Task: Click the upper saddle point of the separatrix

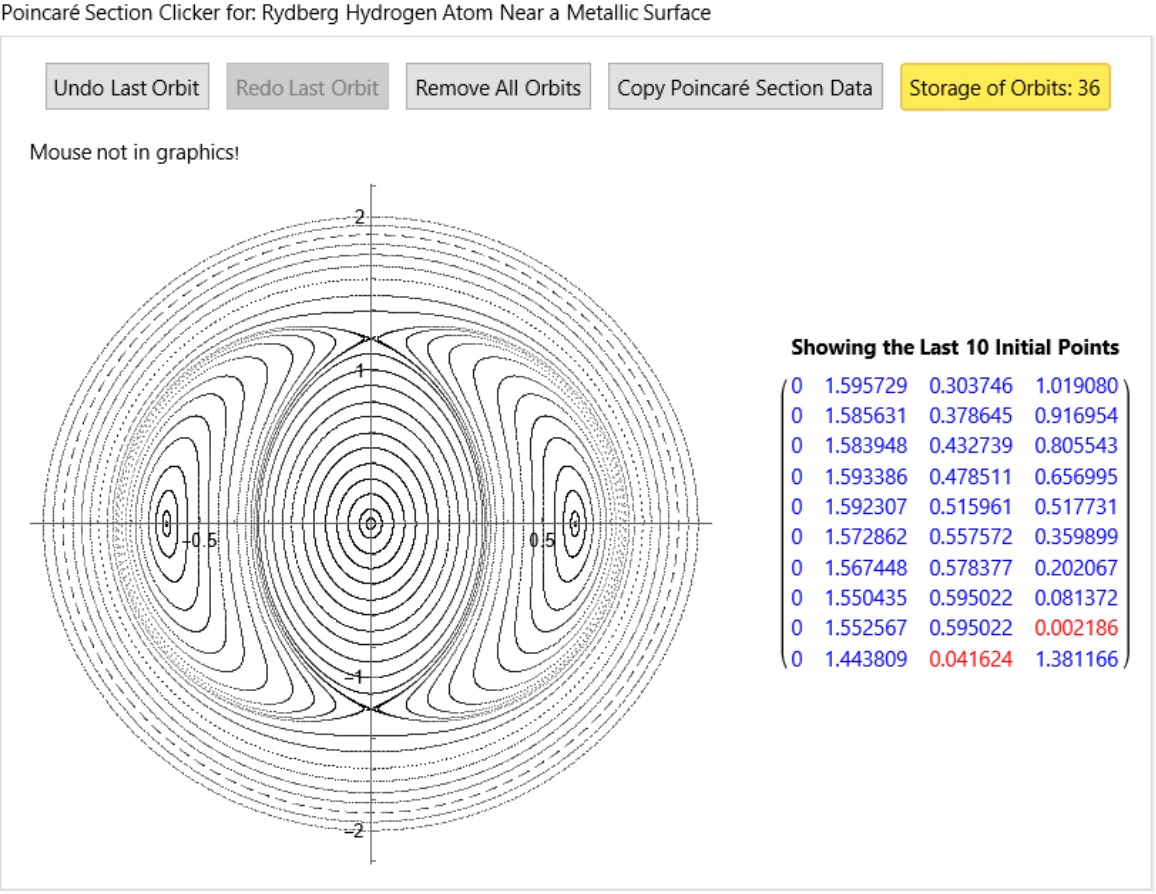Action: click(x=371, y=339)
